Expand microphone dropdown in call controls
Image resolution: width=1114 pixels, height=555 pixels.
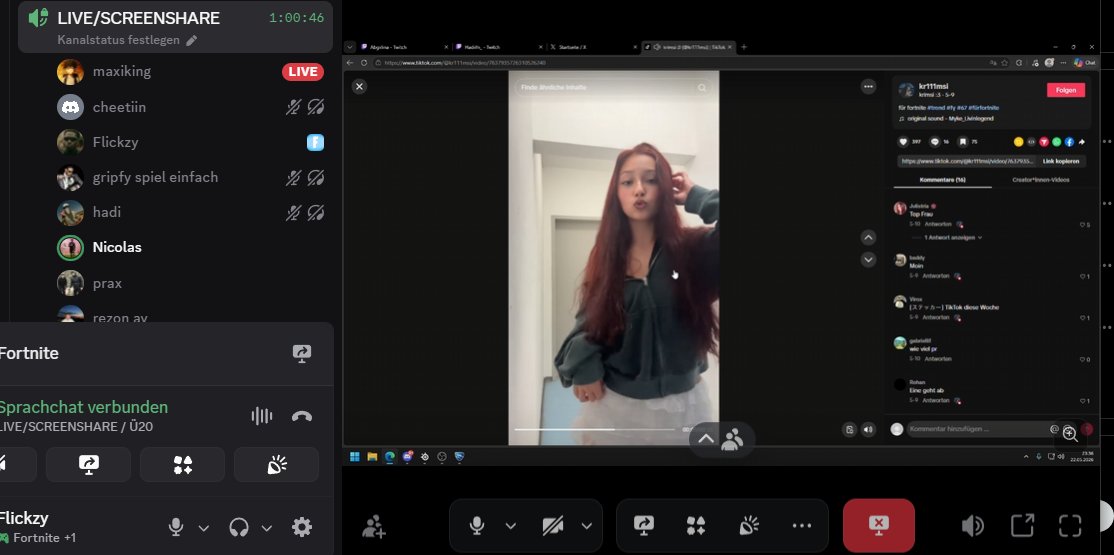tap(511, 527)
